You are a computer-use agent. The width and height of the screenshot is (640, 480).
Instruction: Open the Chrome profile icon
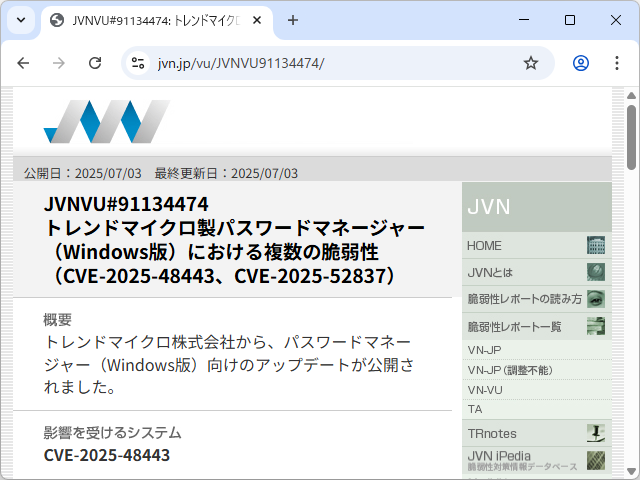pyautogui.click(x=581, y=63)
